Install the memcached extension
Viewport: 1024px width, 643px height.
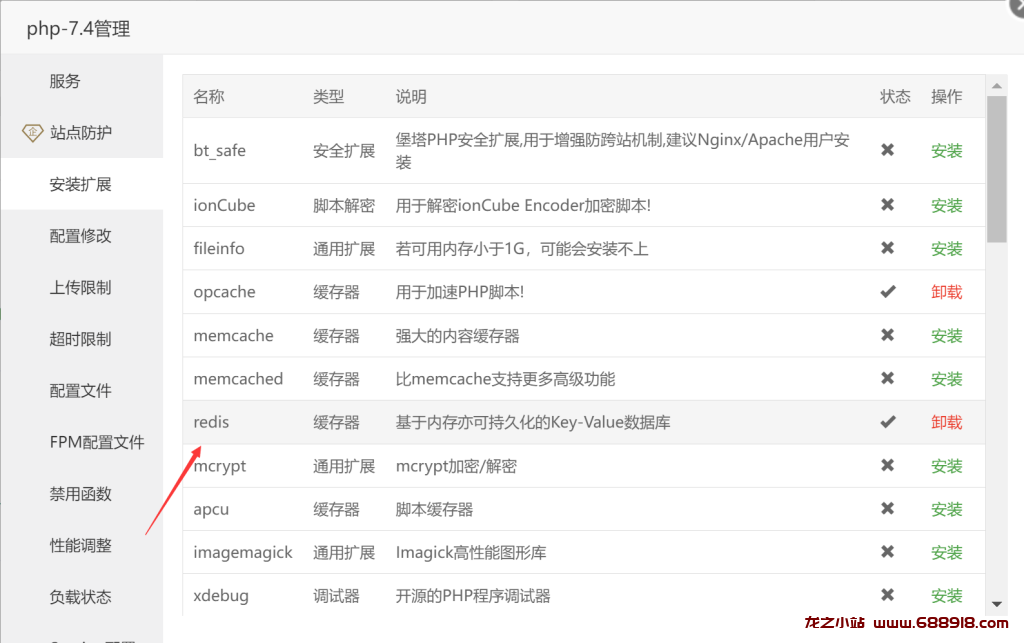coord(946,379)
